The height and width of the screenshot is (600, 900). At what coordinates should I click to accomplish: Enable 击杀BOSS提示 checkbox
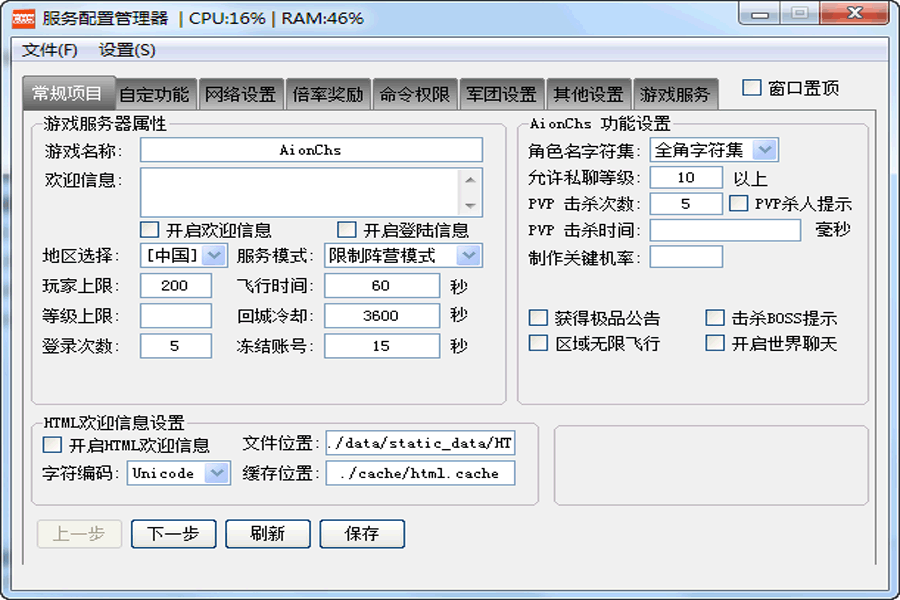[715, 318]
